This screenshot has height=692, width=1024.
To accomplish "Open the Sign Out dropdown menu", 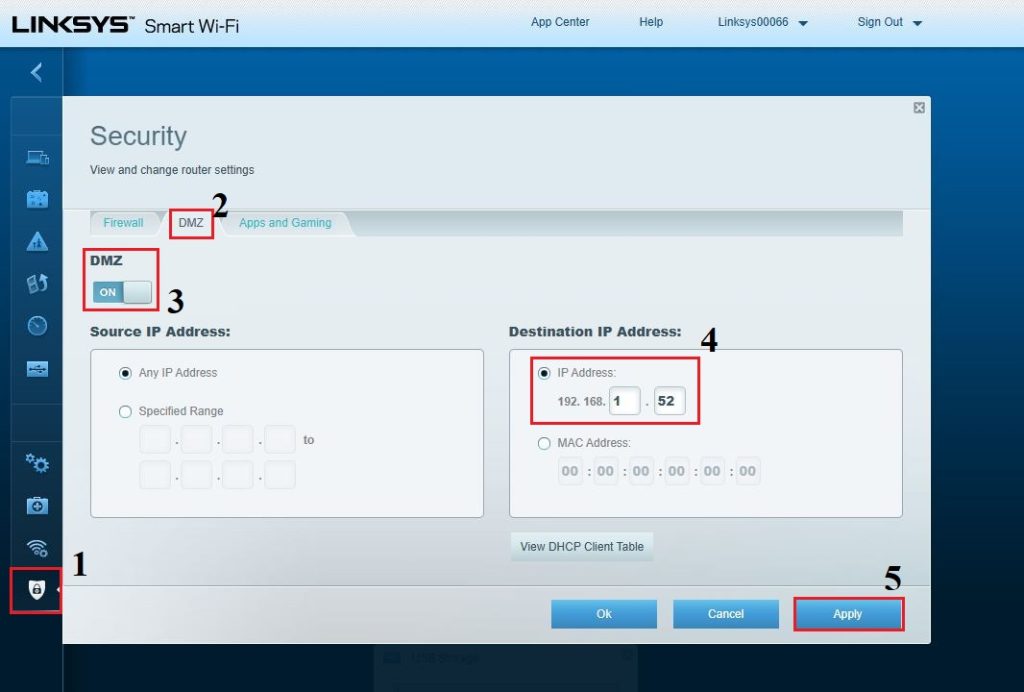I will [889, 22].
